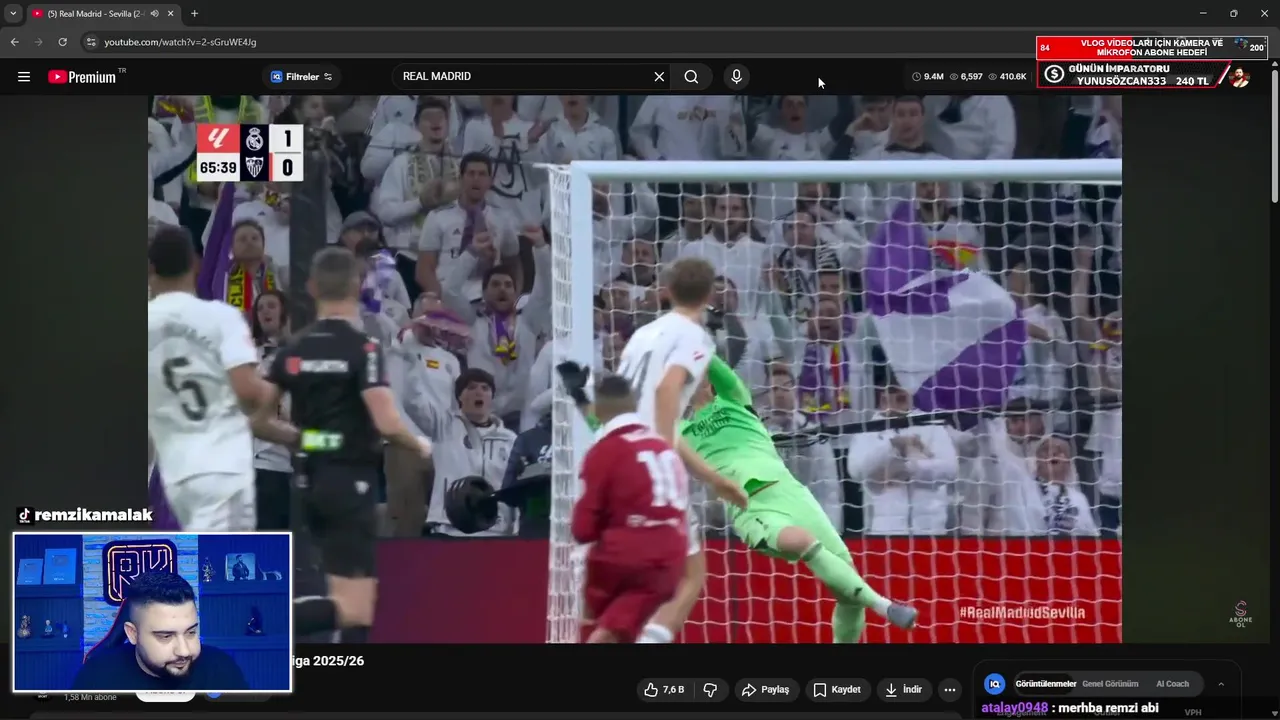Open the YouTube hamburger guide menu
Image resolution: width=1280 pixels, height=720 pixels.
[x=24, y=76]
